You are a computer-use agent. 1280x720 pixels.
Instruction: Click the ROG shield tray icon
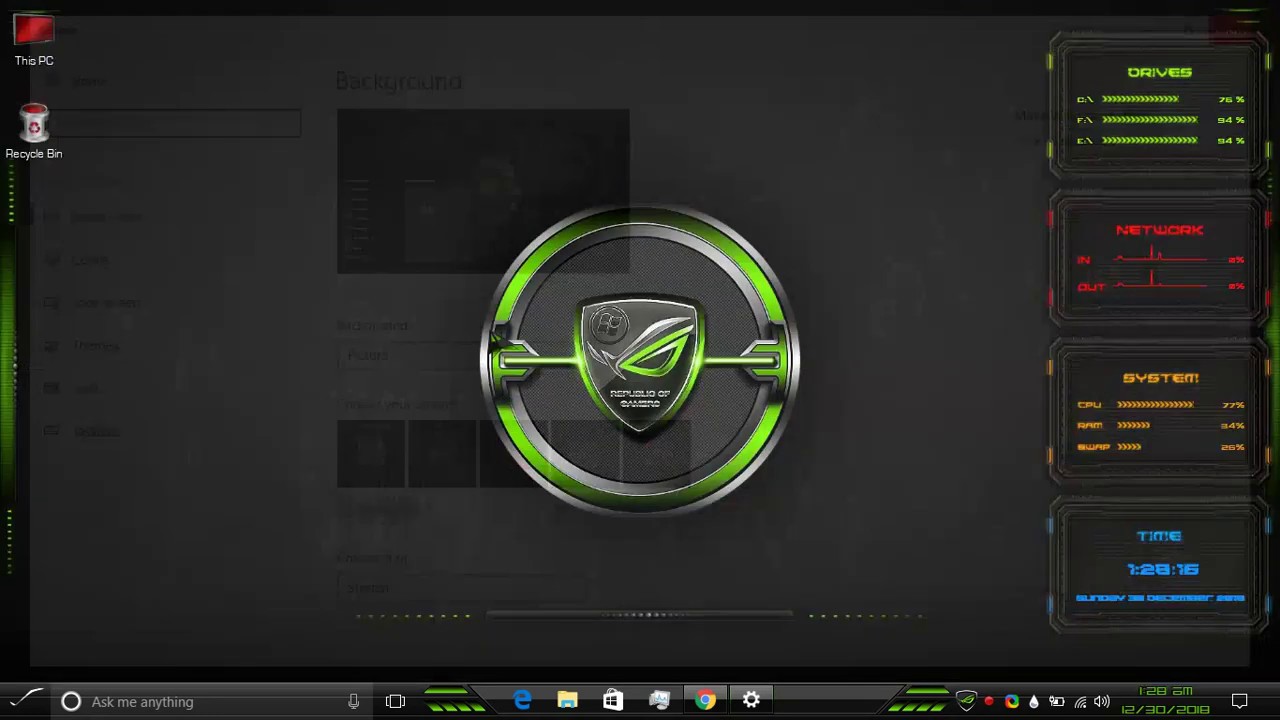point(966,701)
